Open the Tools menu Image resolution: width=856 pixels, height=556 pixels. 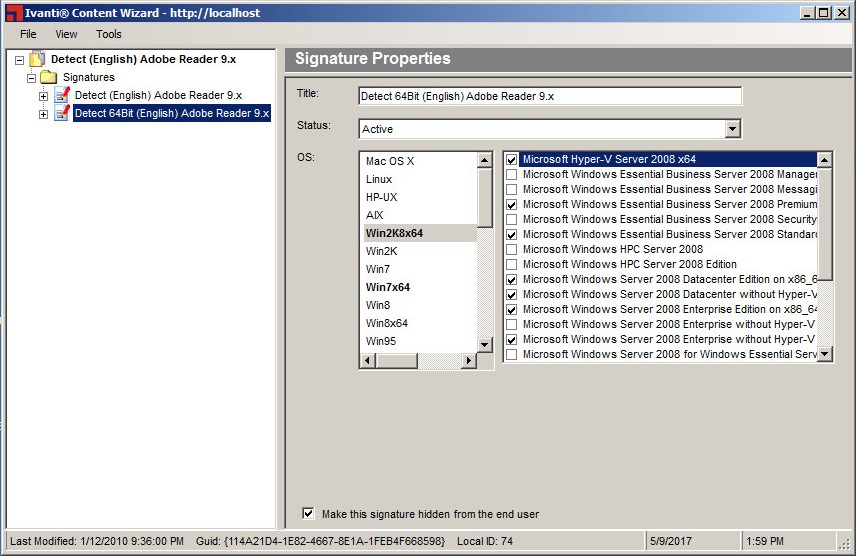tap(109, 34)
